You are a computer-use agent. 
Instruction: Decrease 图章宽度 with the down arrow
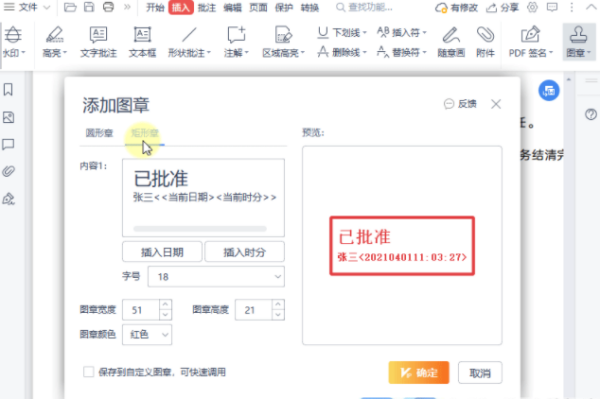click(165, 315)
